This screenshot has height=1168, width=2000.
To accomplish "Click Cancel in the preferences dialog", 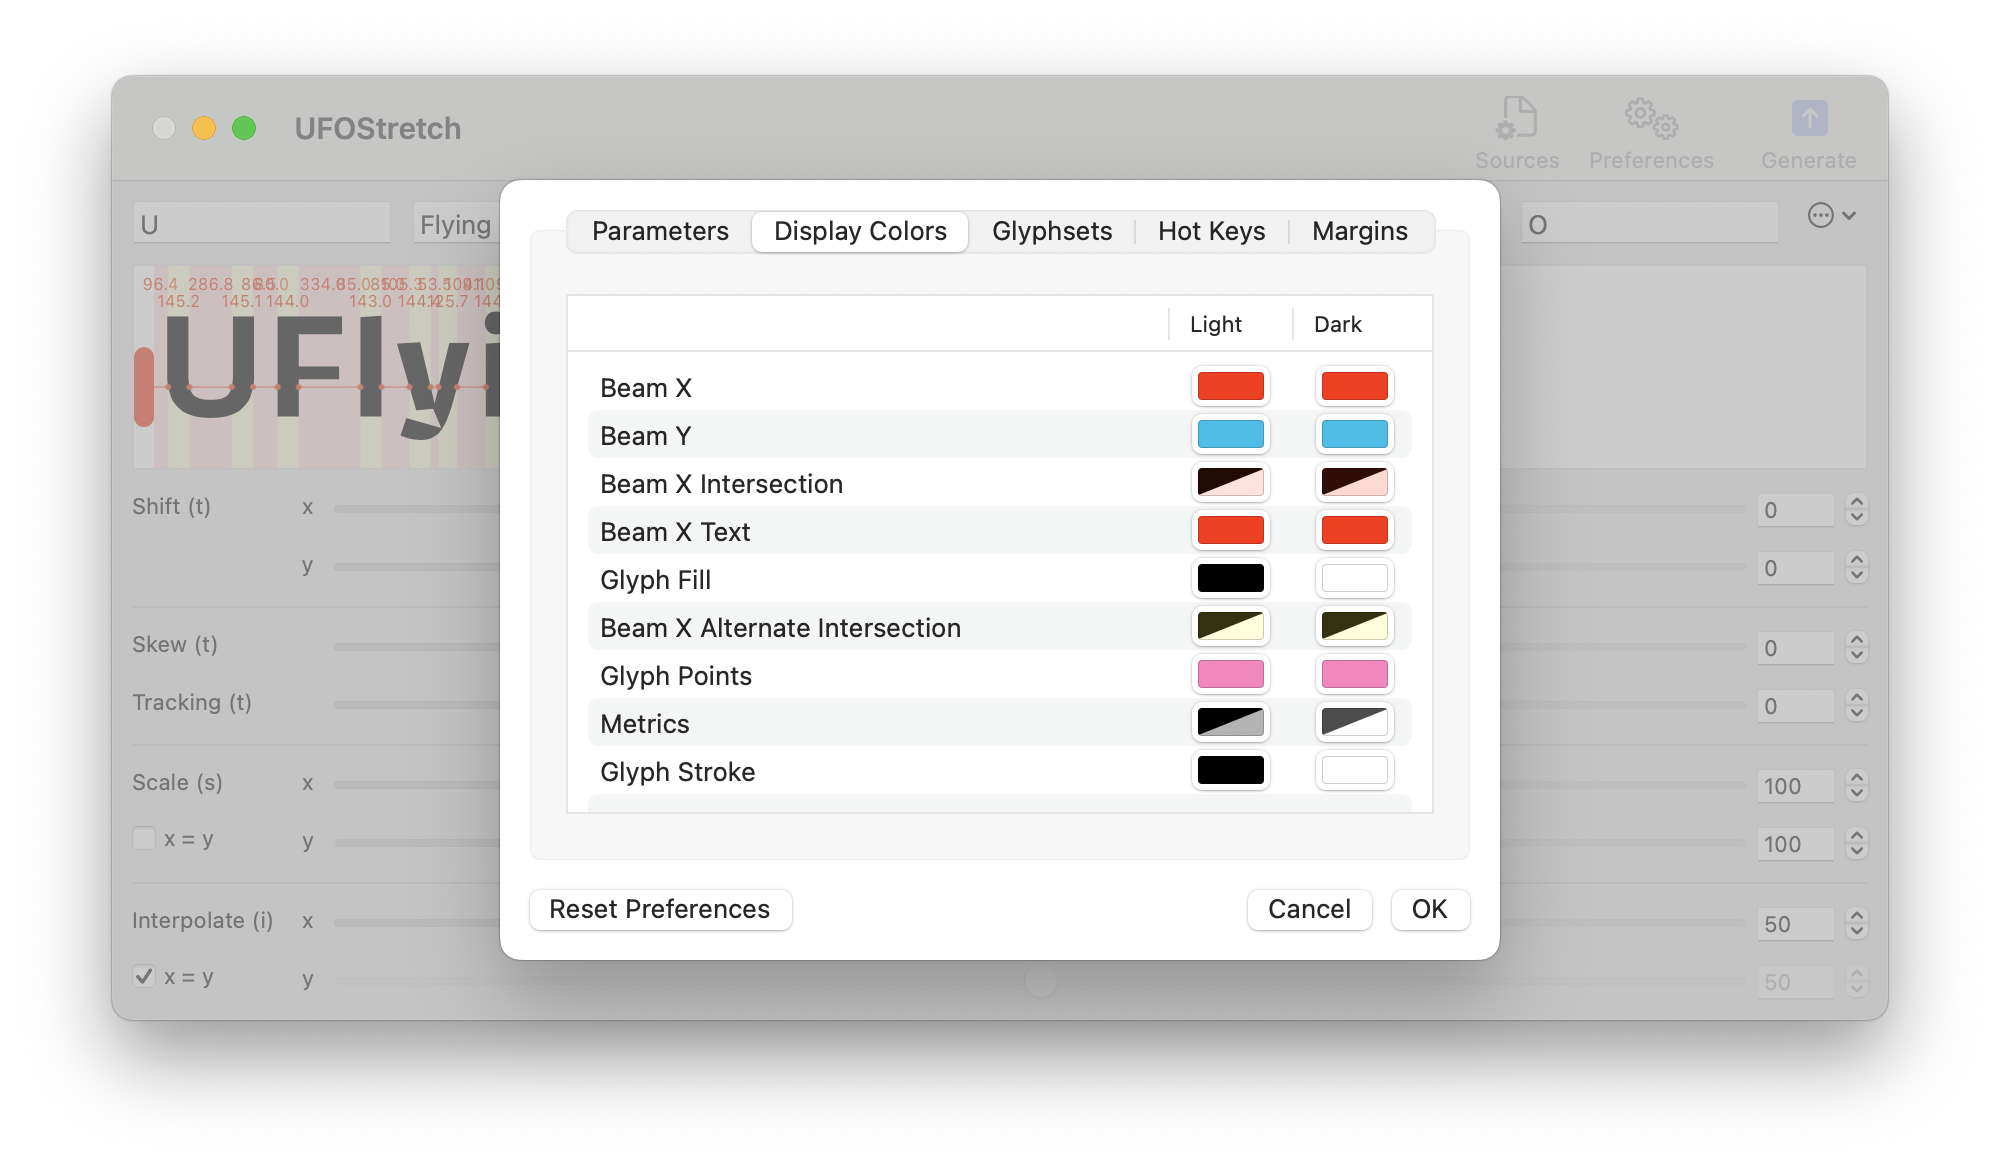I will click(x=1309, y=909).
